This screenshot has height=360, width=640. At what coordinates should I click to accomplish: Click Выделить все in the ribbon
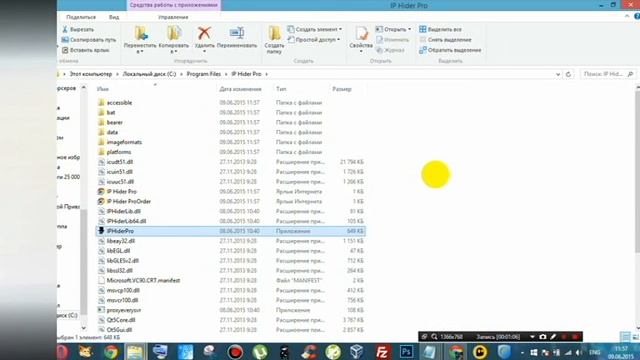pyautogui.click(x=440, y=29)
